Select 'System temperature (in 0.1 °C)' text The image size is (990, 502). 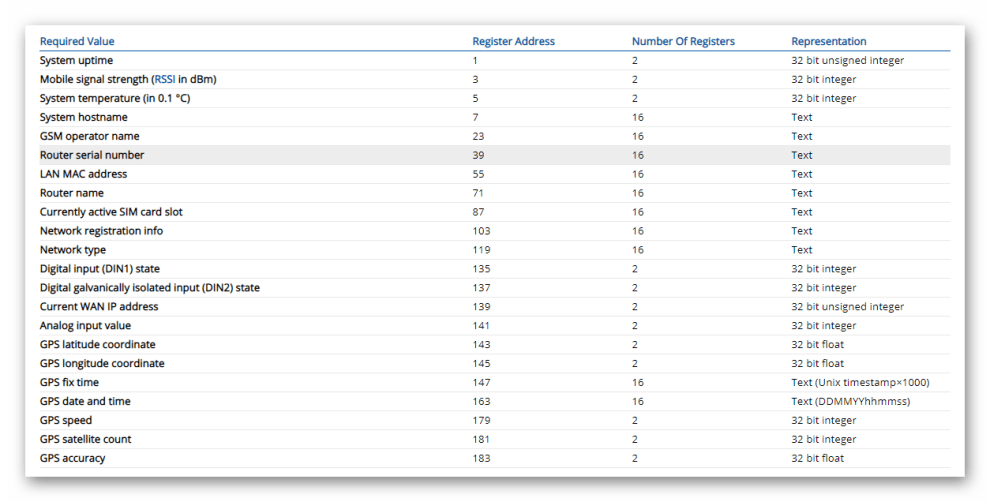pos(115,99)
